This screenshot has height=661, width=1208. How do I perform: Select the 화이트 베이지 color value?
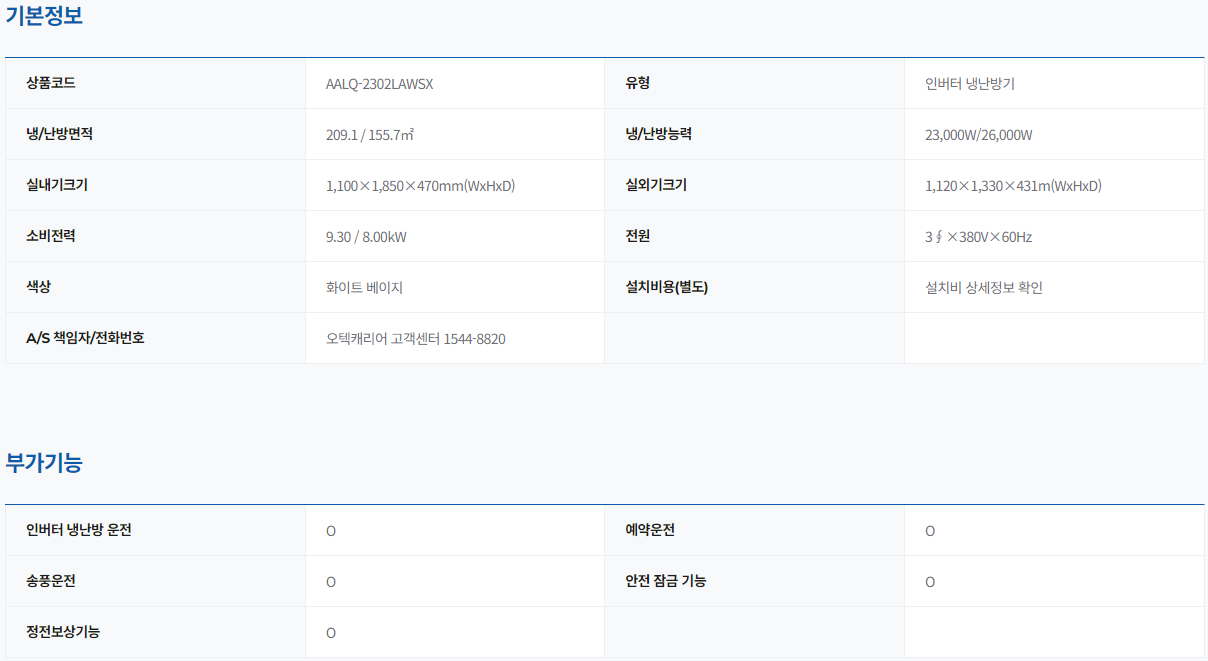364,288
